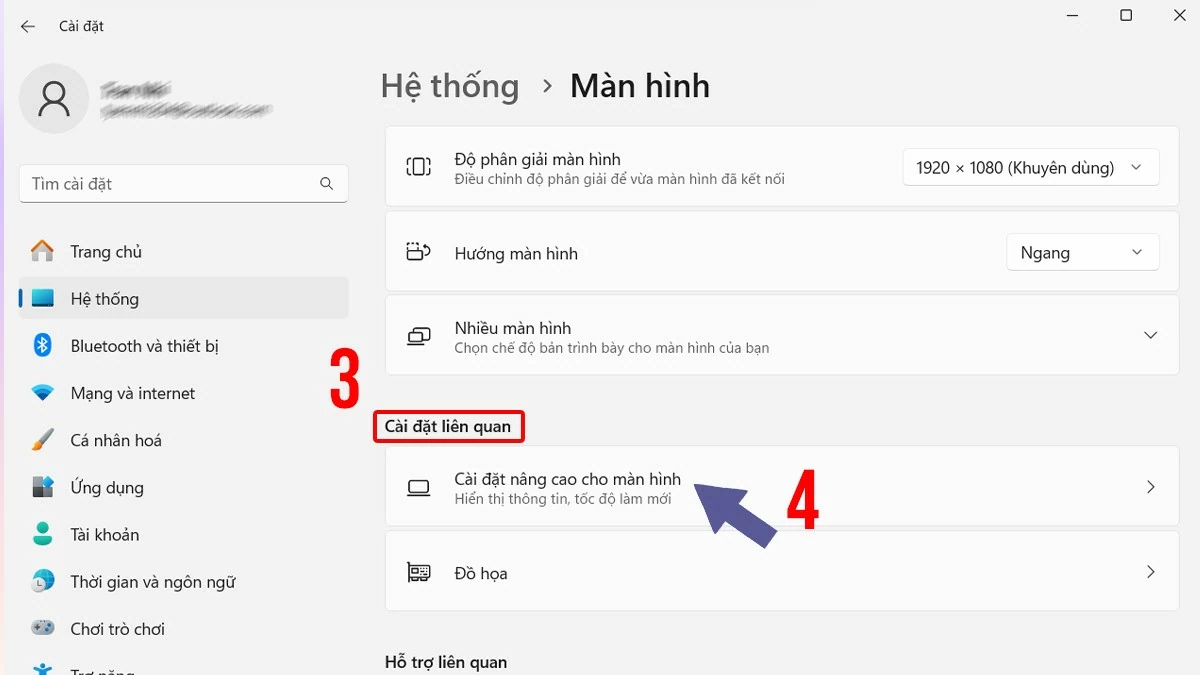
Task: Click the Trợ năng accessibility icon
Action: click(44, 668)
